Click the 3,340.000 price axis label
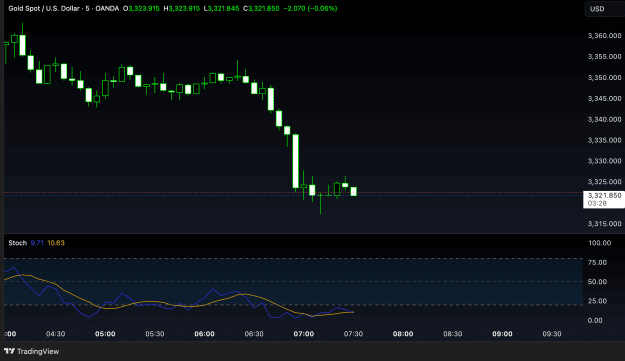This screenshot has width=625, height=361. (x=604, y=120)
